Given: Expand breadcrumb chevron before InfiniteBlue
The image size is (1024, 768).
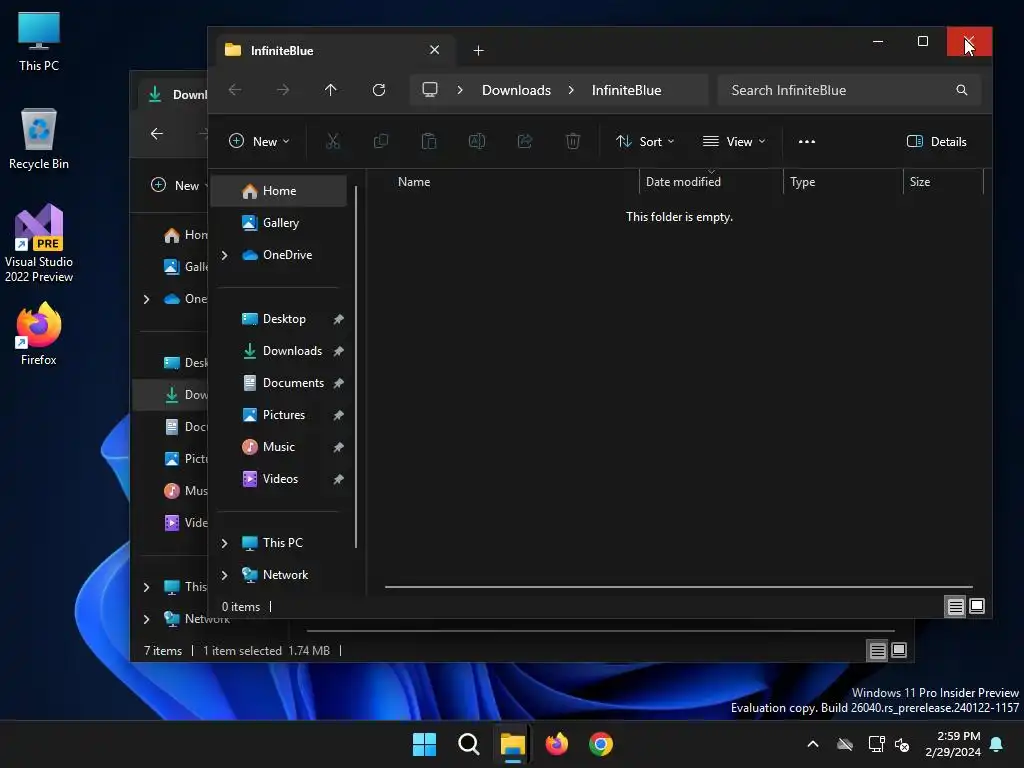Looking at the screenshot, I should [x=571, y=89].
